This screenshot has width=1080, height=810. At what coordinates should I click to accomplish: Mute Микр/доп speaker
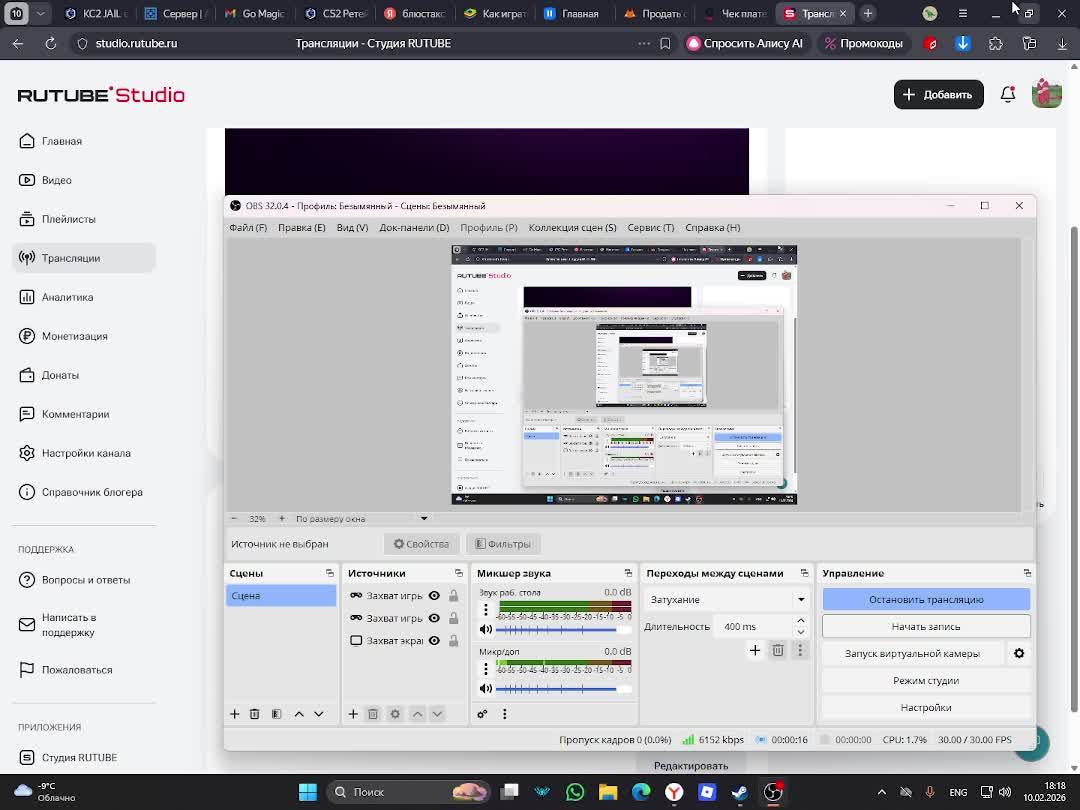click(x=486, y=689)
